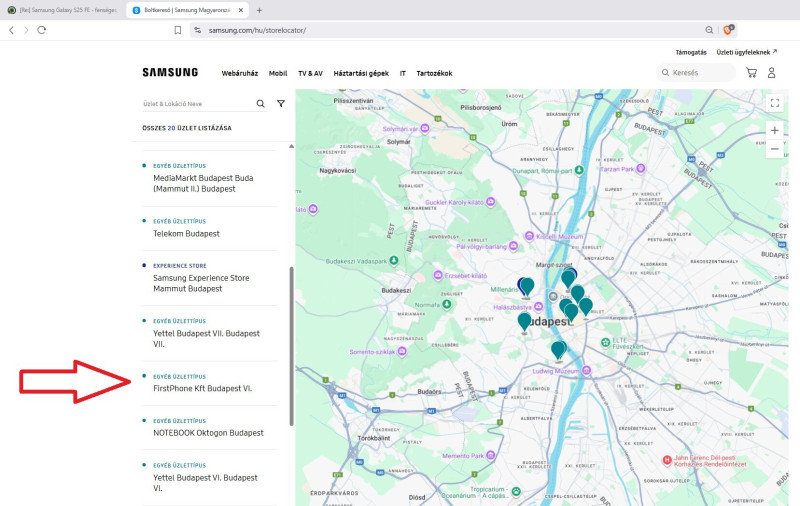Image resolution: width=800 pixels, height=506 pixels.
Task: Open the TV & AV menu
Action: pyautogui.click(x=310, y=73)
